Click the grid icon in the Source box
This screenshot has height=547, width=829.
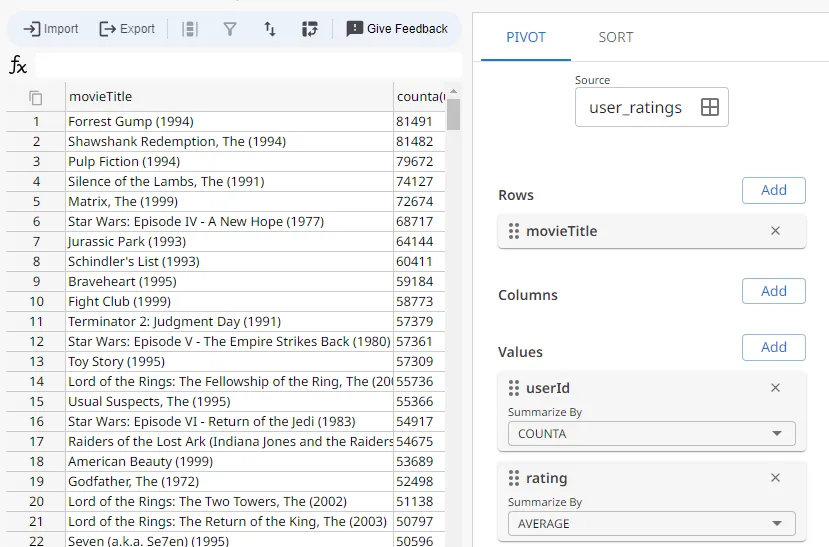[x=710, y=108]
